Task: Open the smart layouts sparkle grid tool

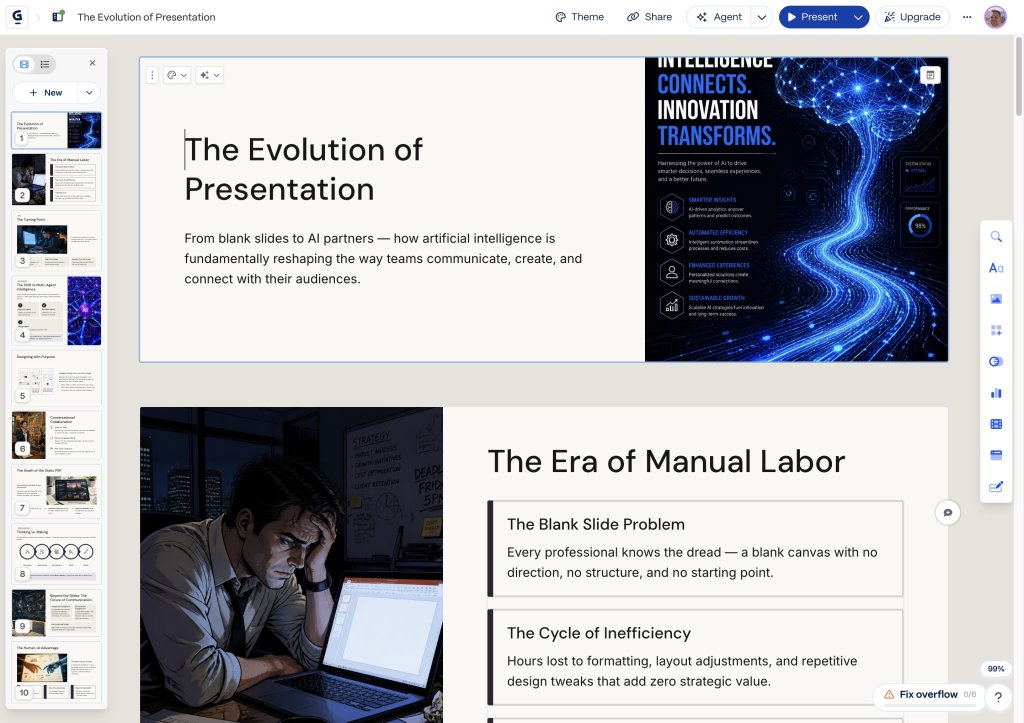Action: click(996, 330)
